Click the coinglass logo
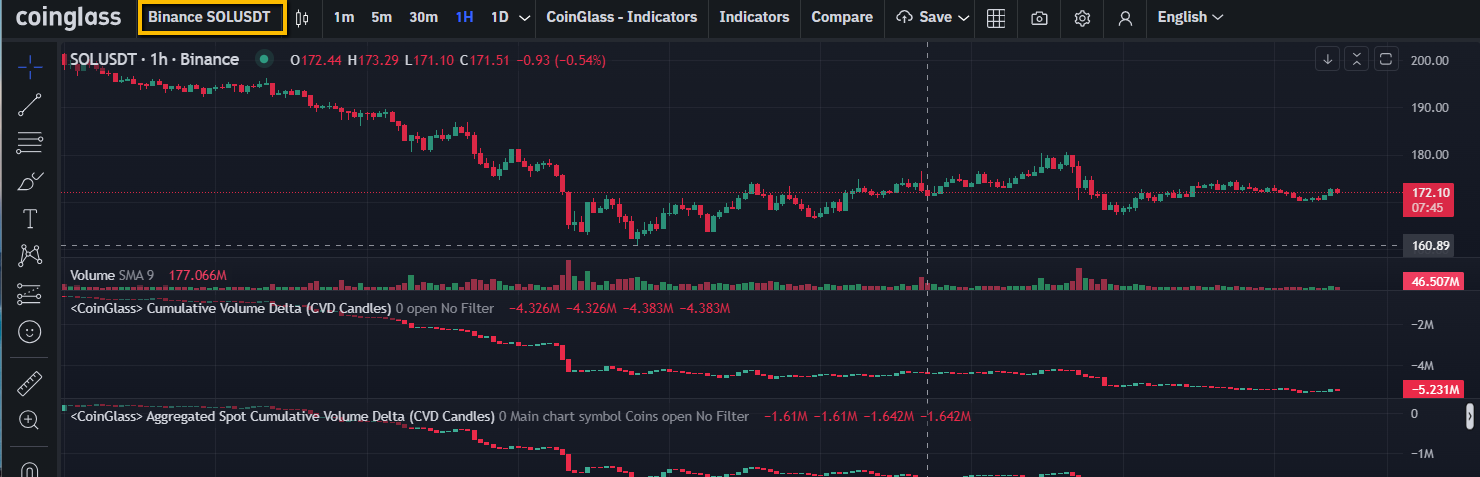 [x=69, y=17]
